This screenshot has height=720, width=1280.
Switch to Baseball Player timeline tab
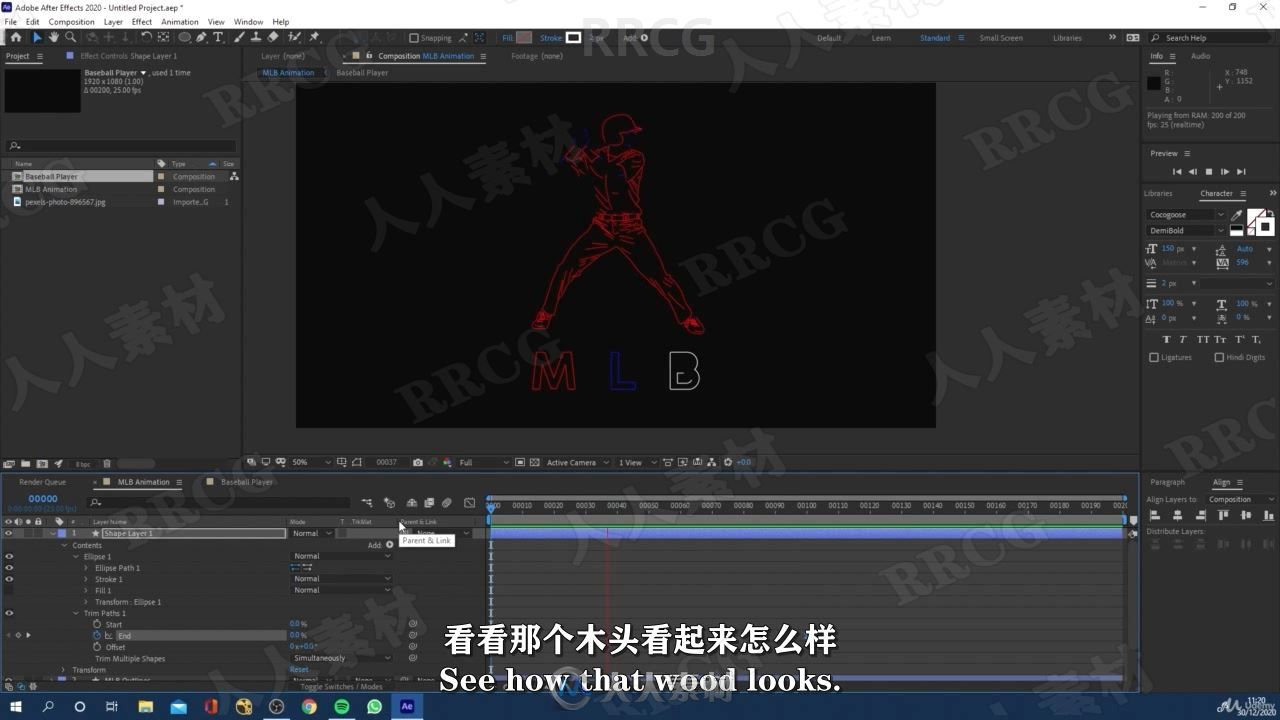(x=247, y=482)
